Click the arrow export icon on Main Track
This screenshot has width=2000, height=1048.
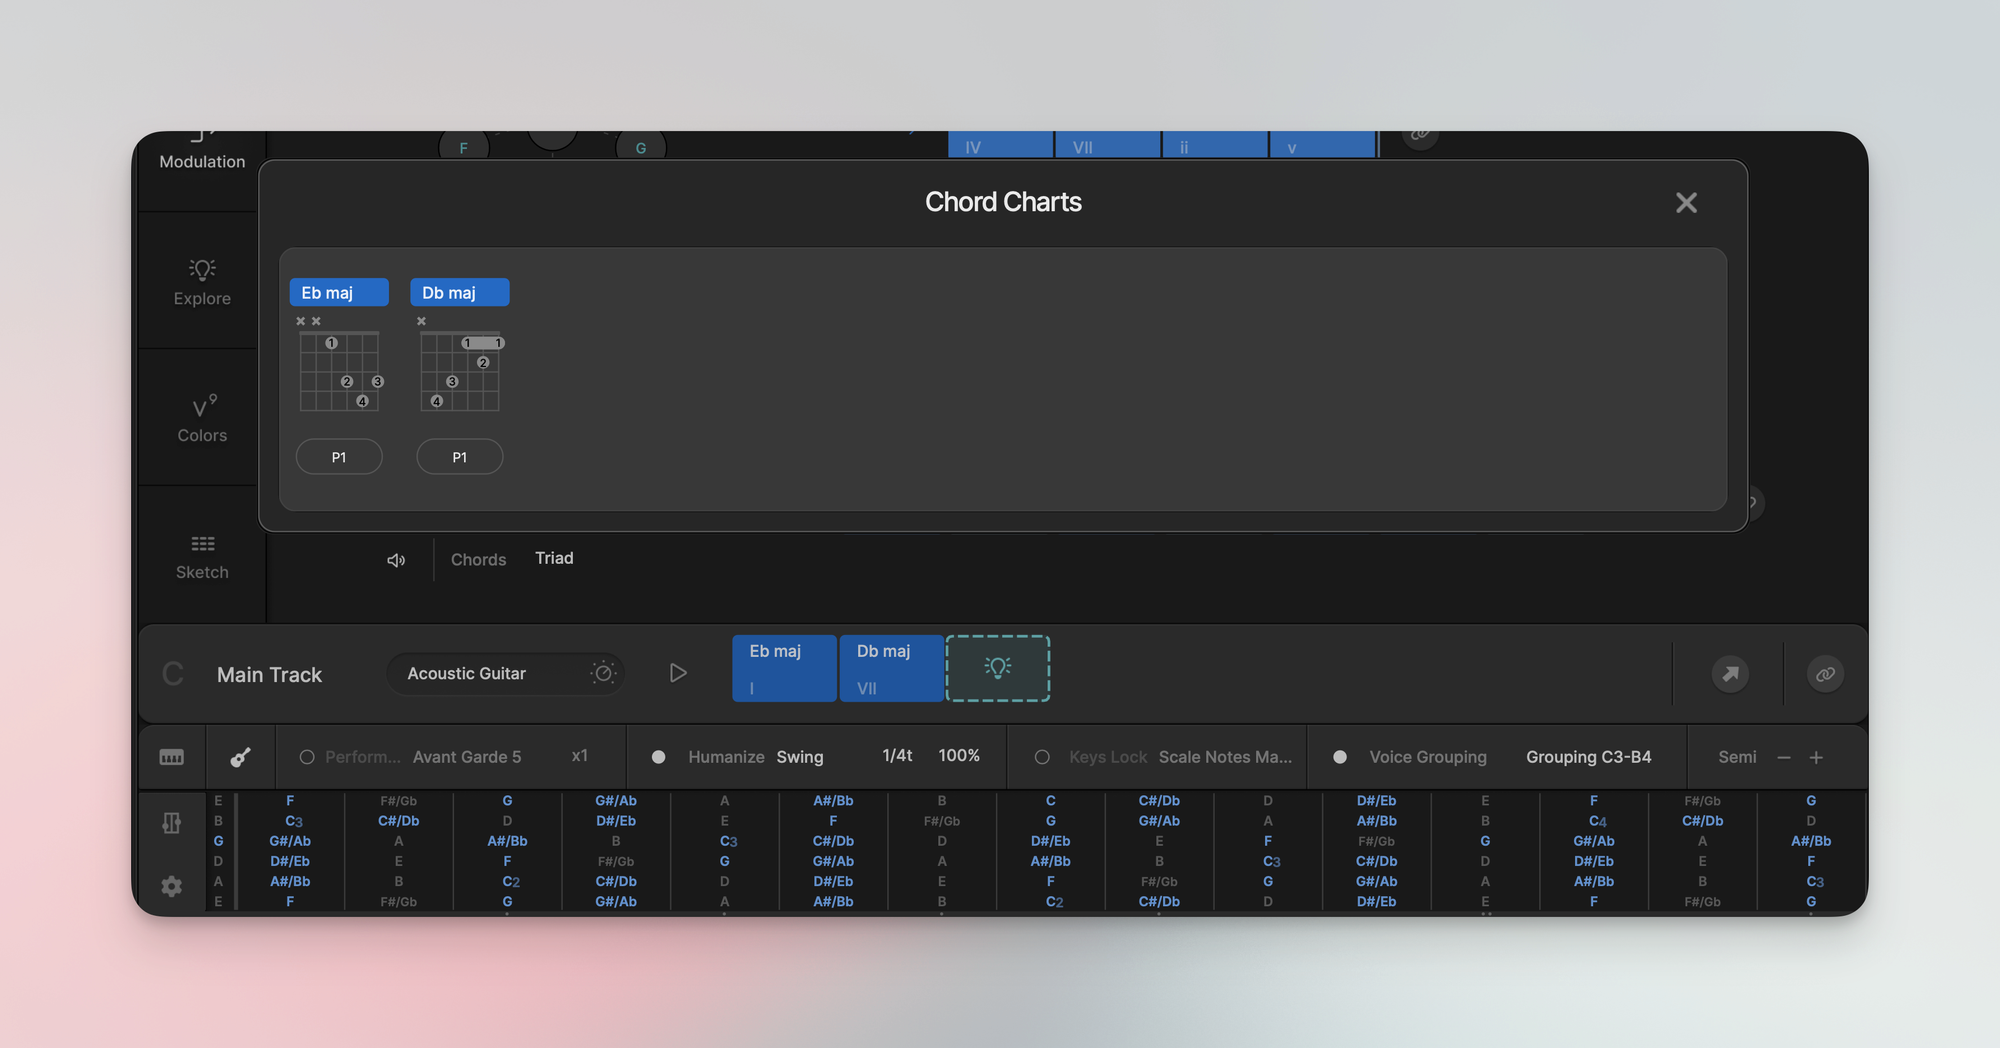point(1730,673)
